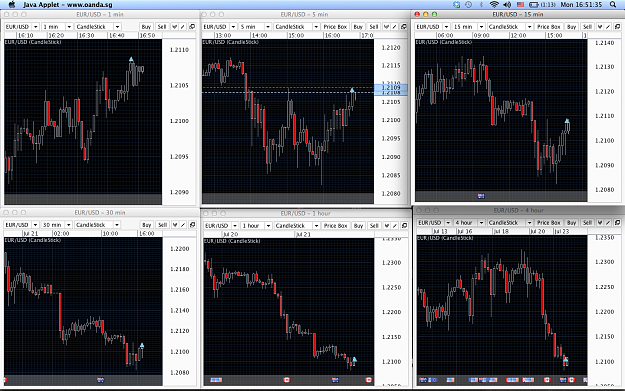
Task: Open CandleStick chart type dropdown in 1 min window
Action: pos(98,27)
